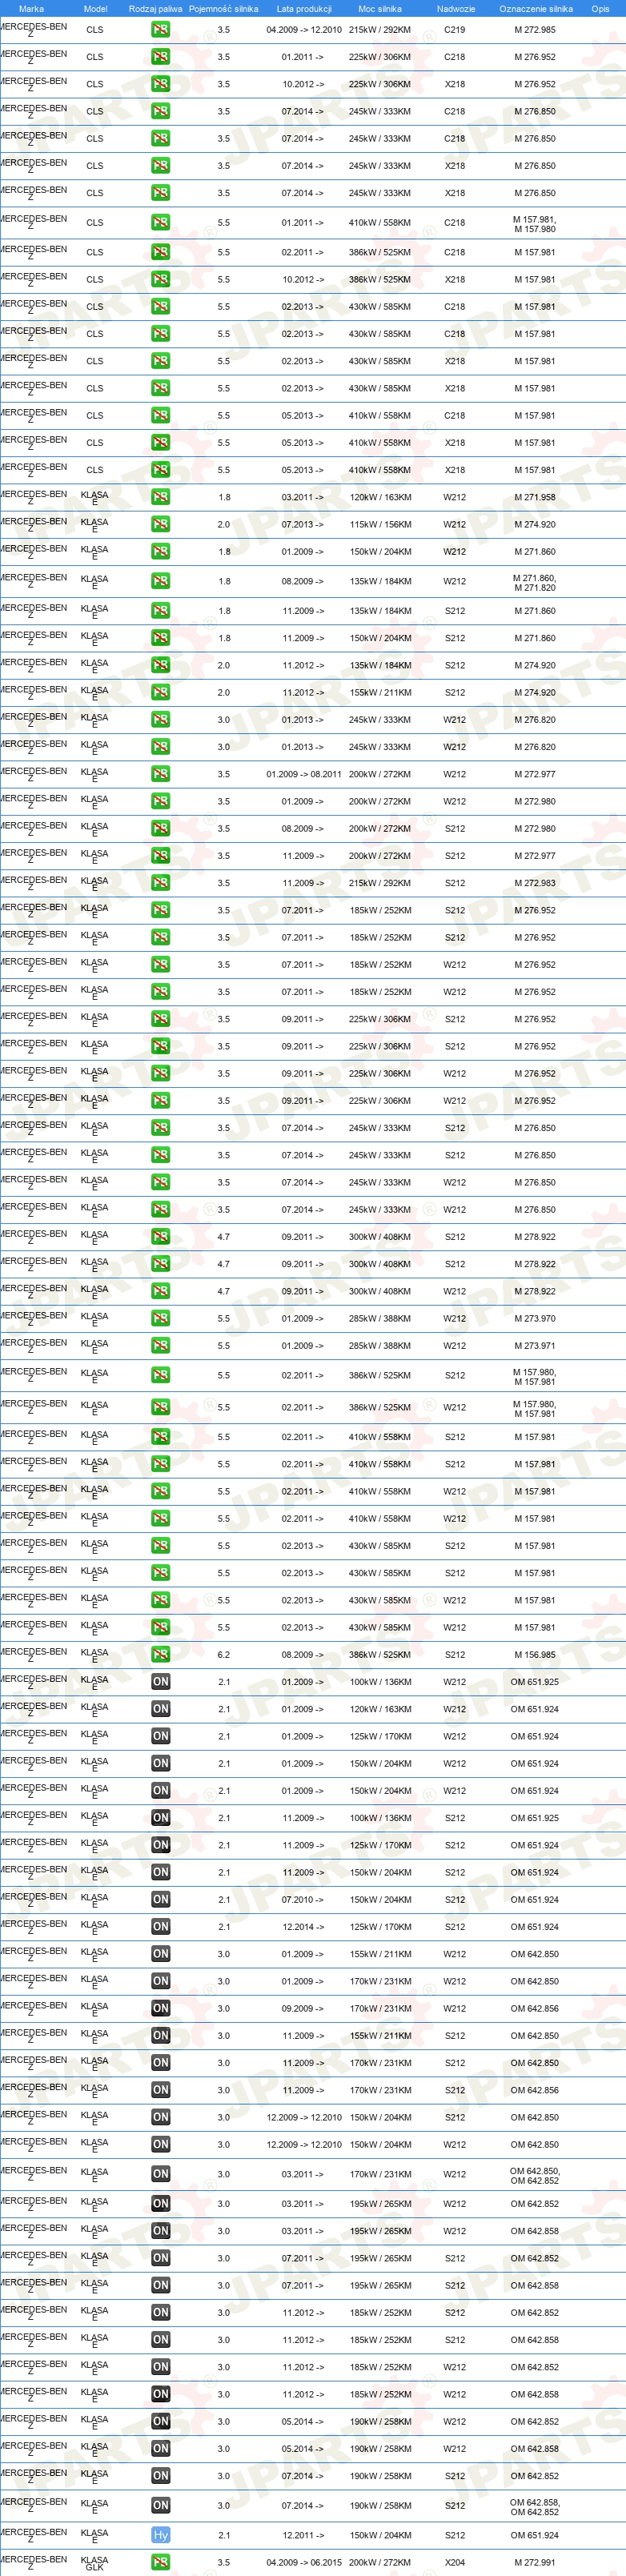Click the petrol icon in the M 273.970 row
Viewport: 626px width, 2576px height.
pyautogui.click(x=160, y=1318)
